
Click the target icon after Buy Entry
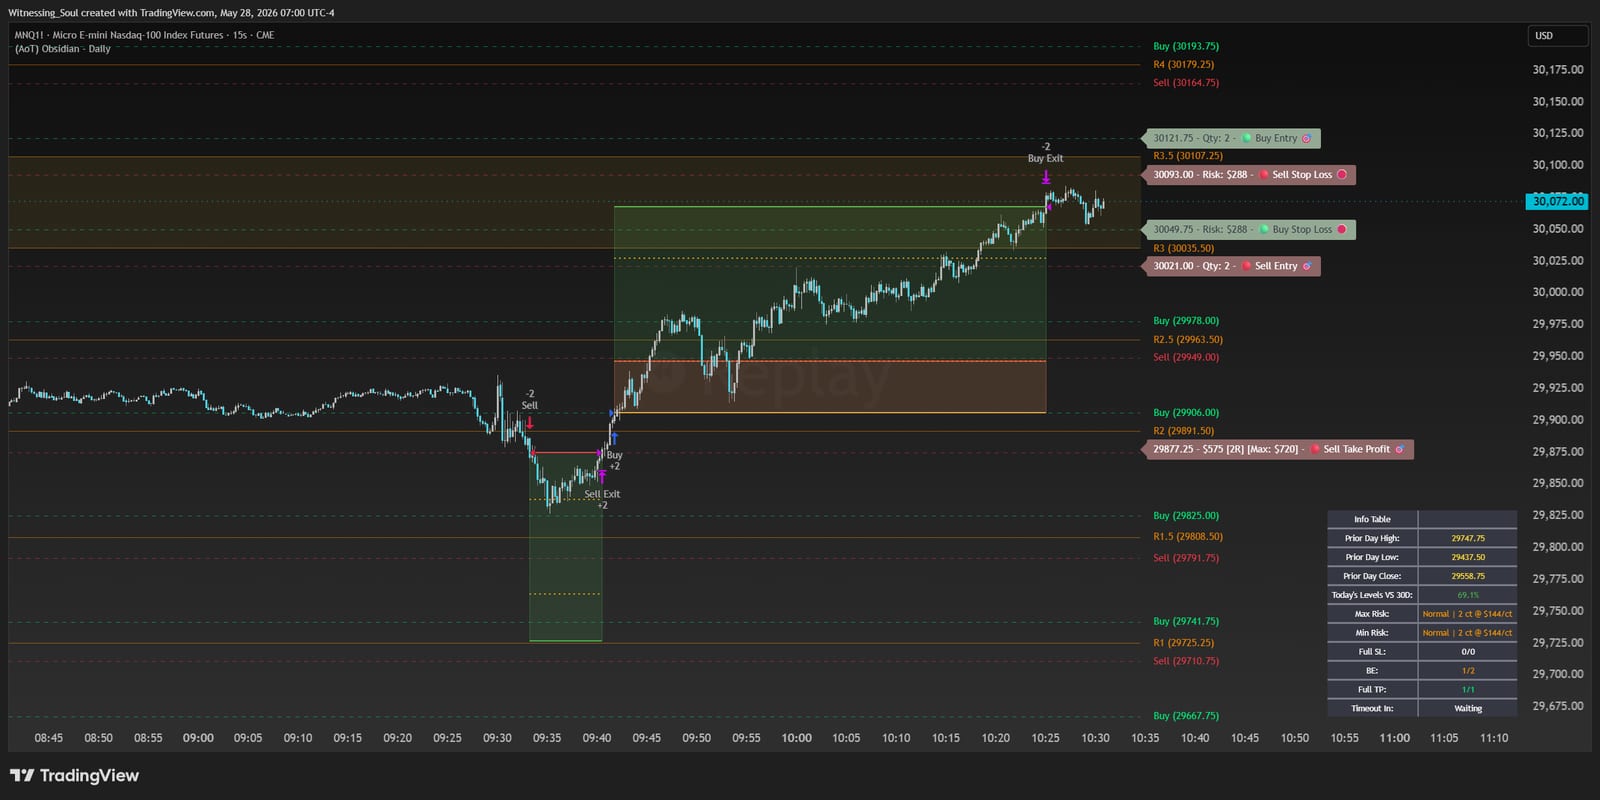point(1306,138)
